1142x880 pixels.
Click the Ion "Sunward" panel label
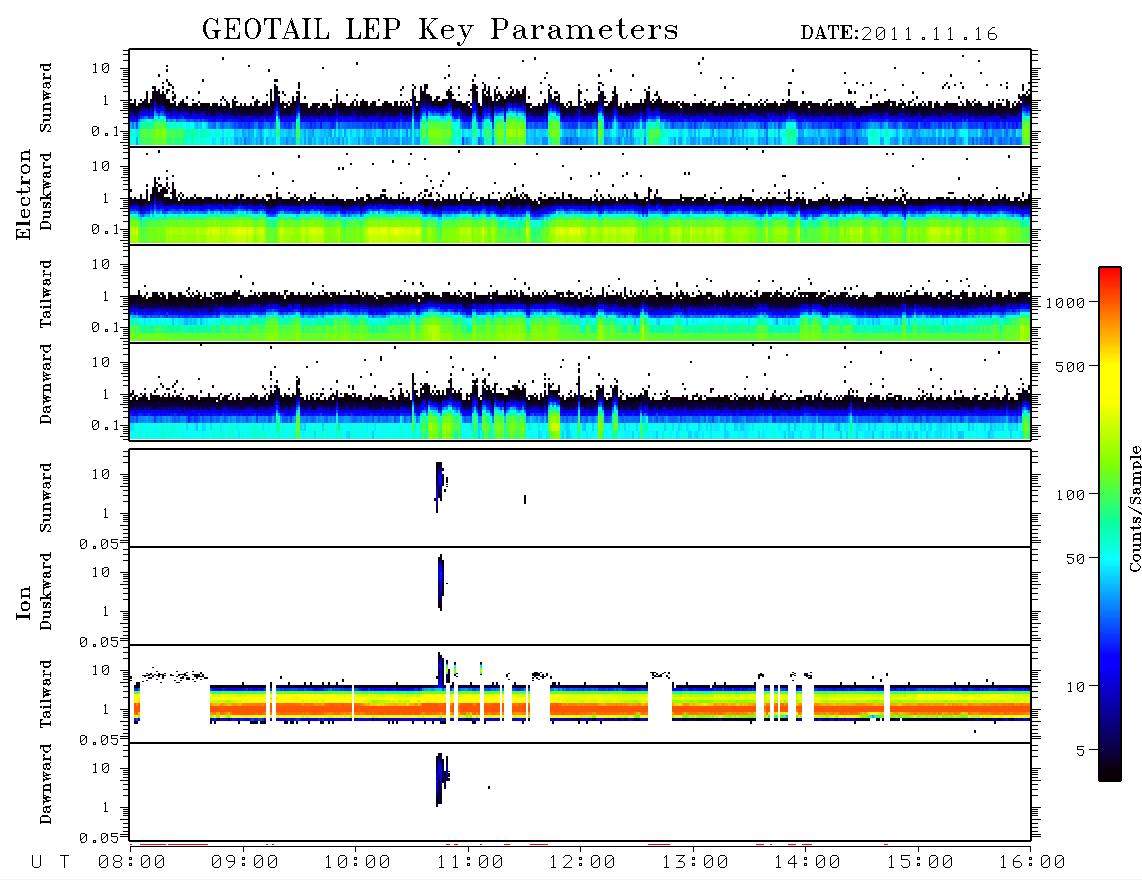46,498
